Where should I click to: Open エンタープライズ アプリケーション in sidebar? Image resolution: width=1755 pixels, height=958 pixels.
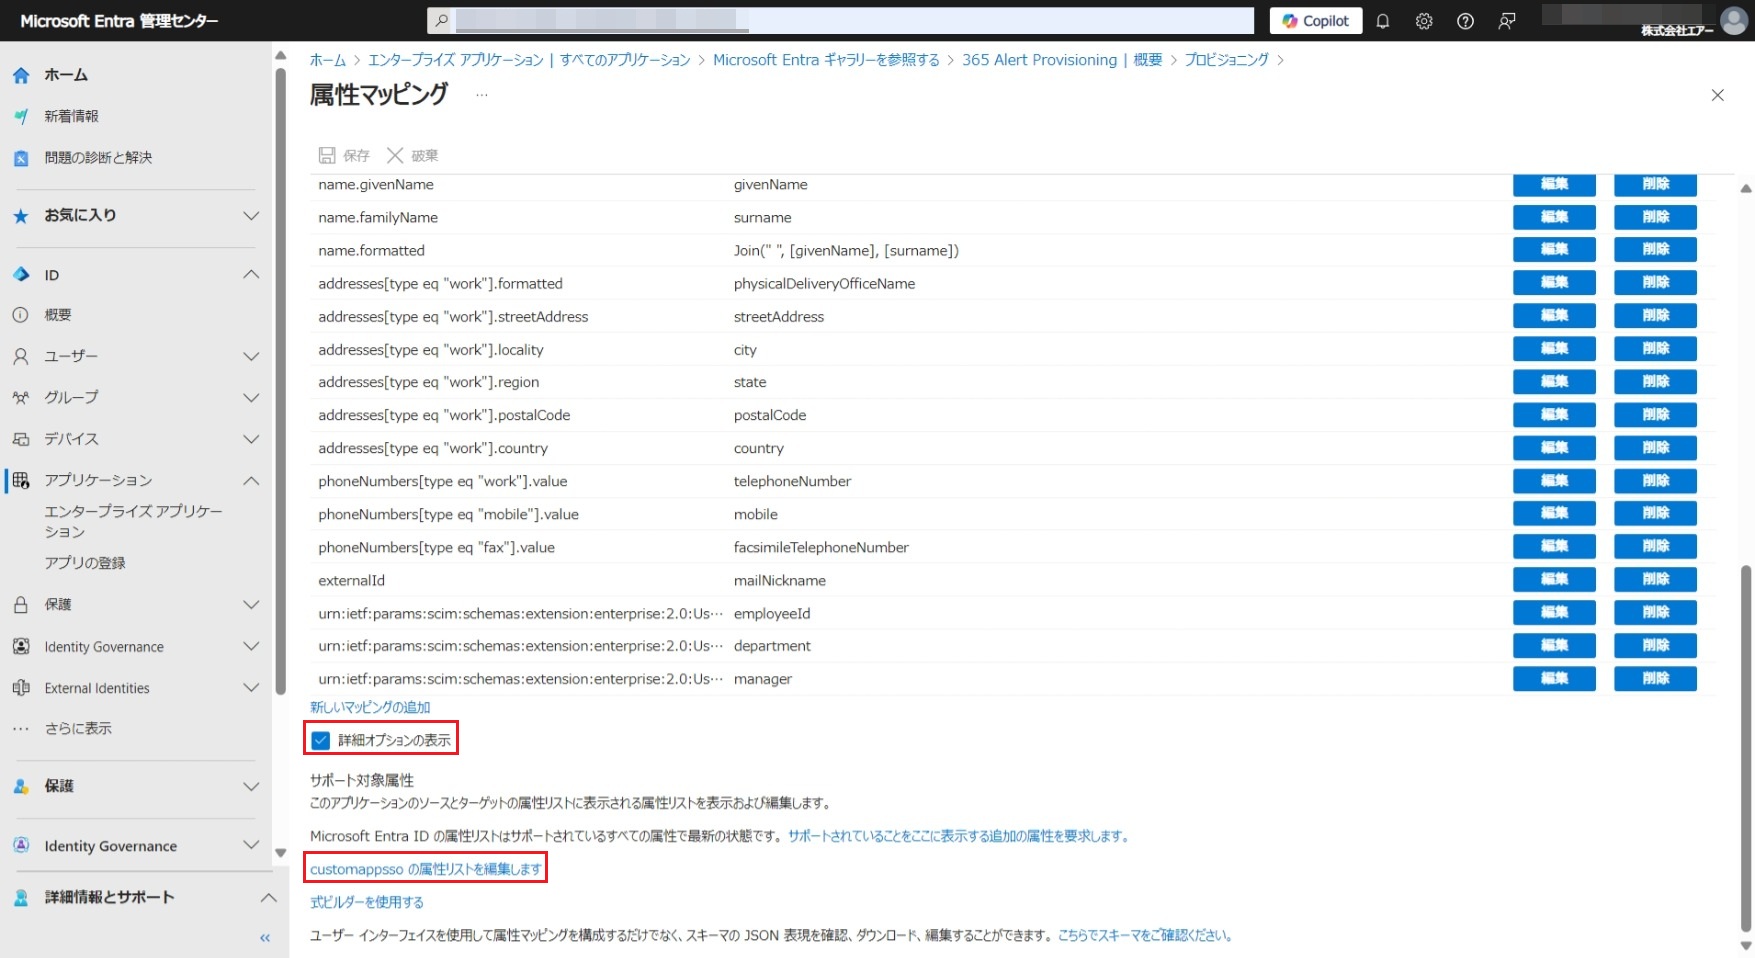coord(132,521)
